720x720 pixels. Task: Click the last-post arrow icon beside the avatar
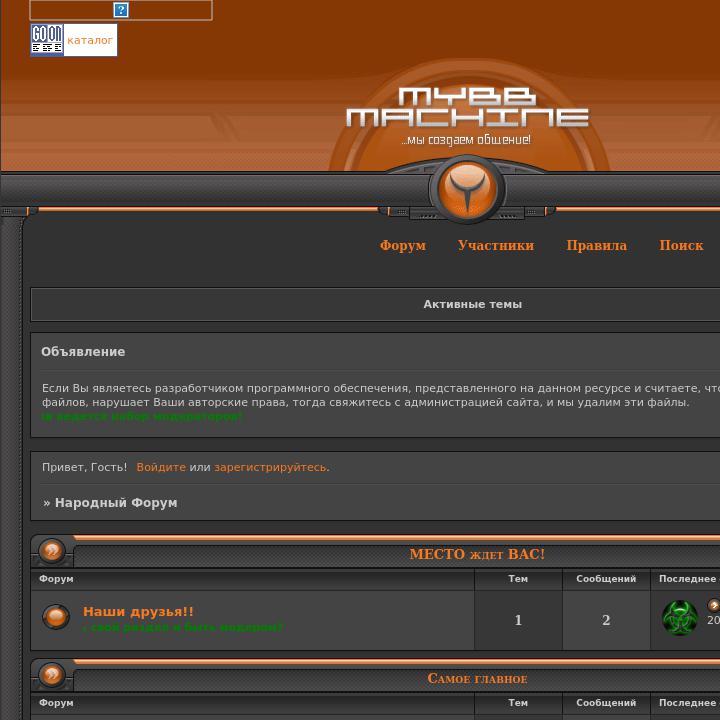[x=714, y=605]
